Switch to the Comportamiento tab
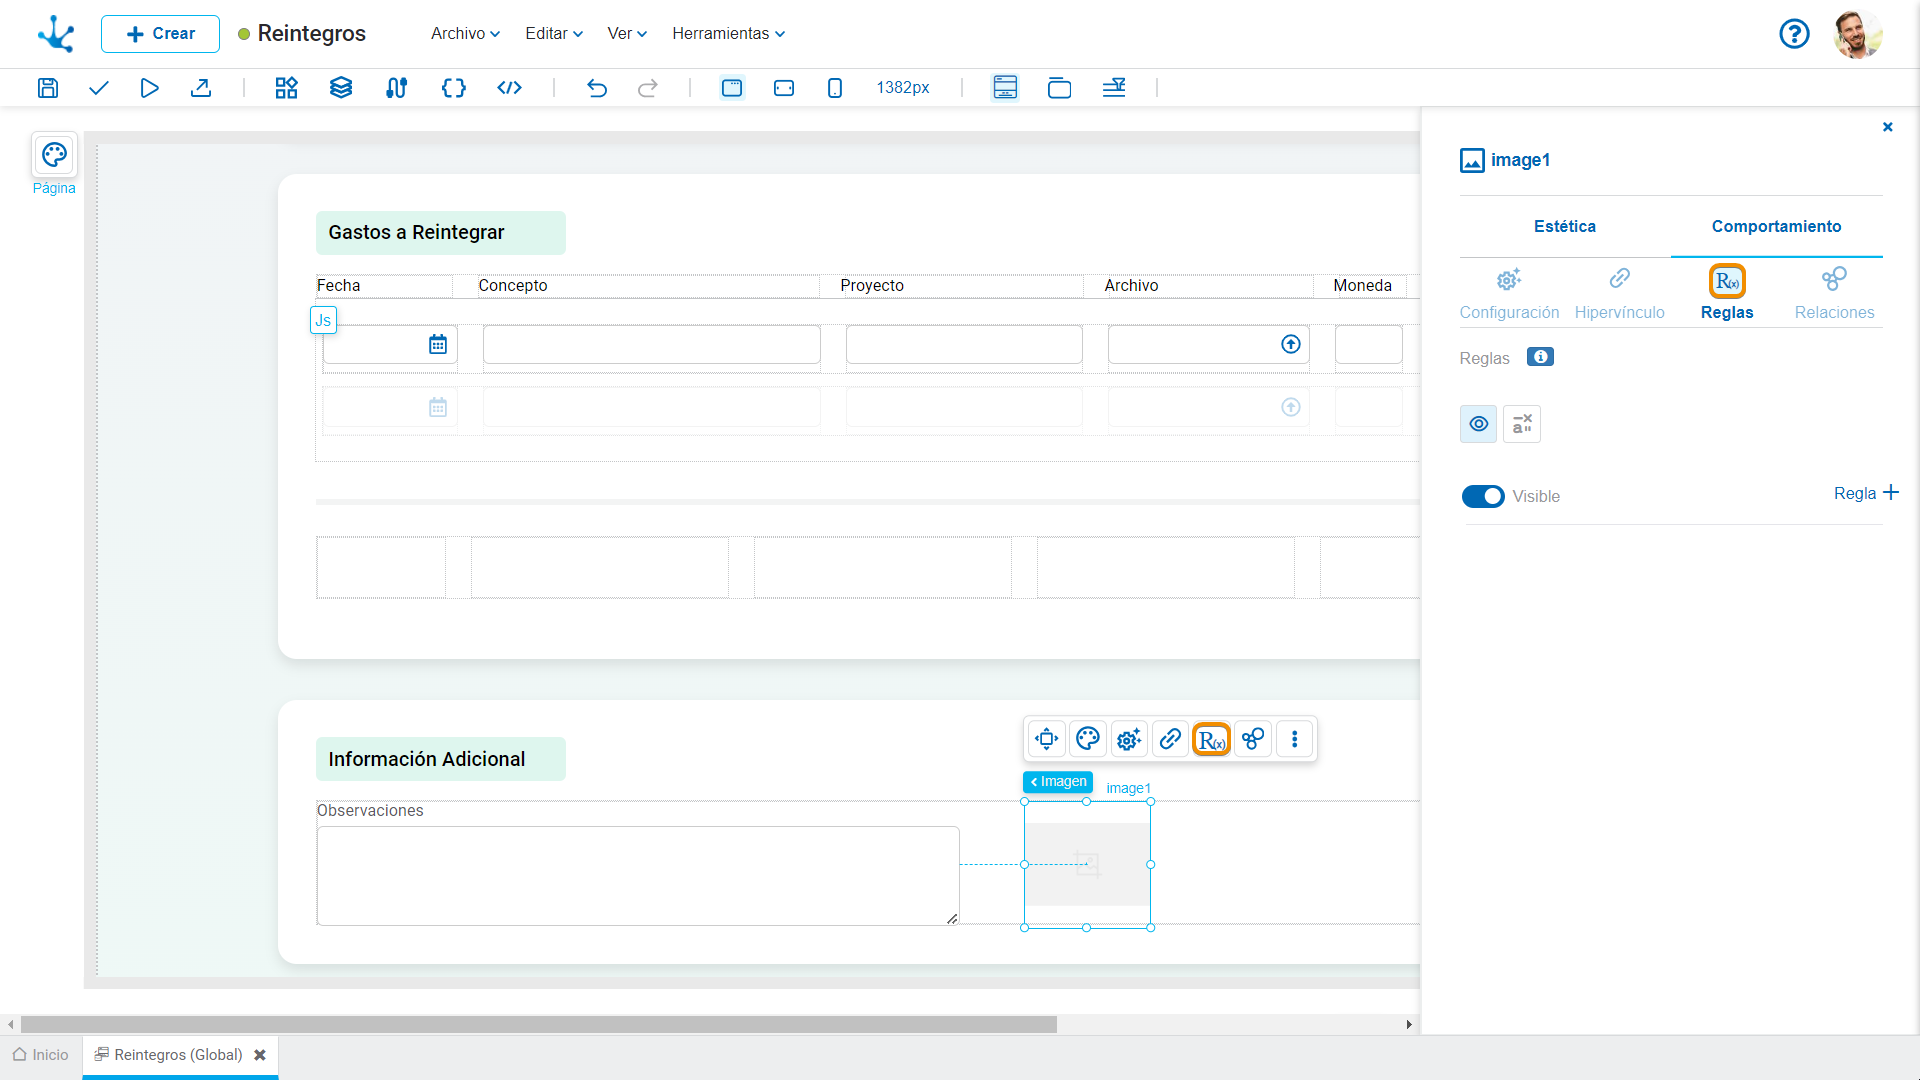 1776,227
